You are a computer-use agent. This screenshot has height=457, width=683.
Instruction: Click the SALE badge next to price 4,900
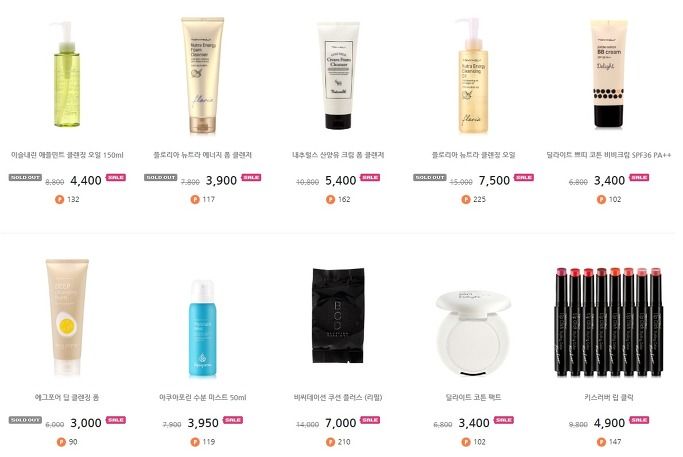pos(639,420)
